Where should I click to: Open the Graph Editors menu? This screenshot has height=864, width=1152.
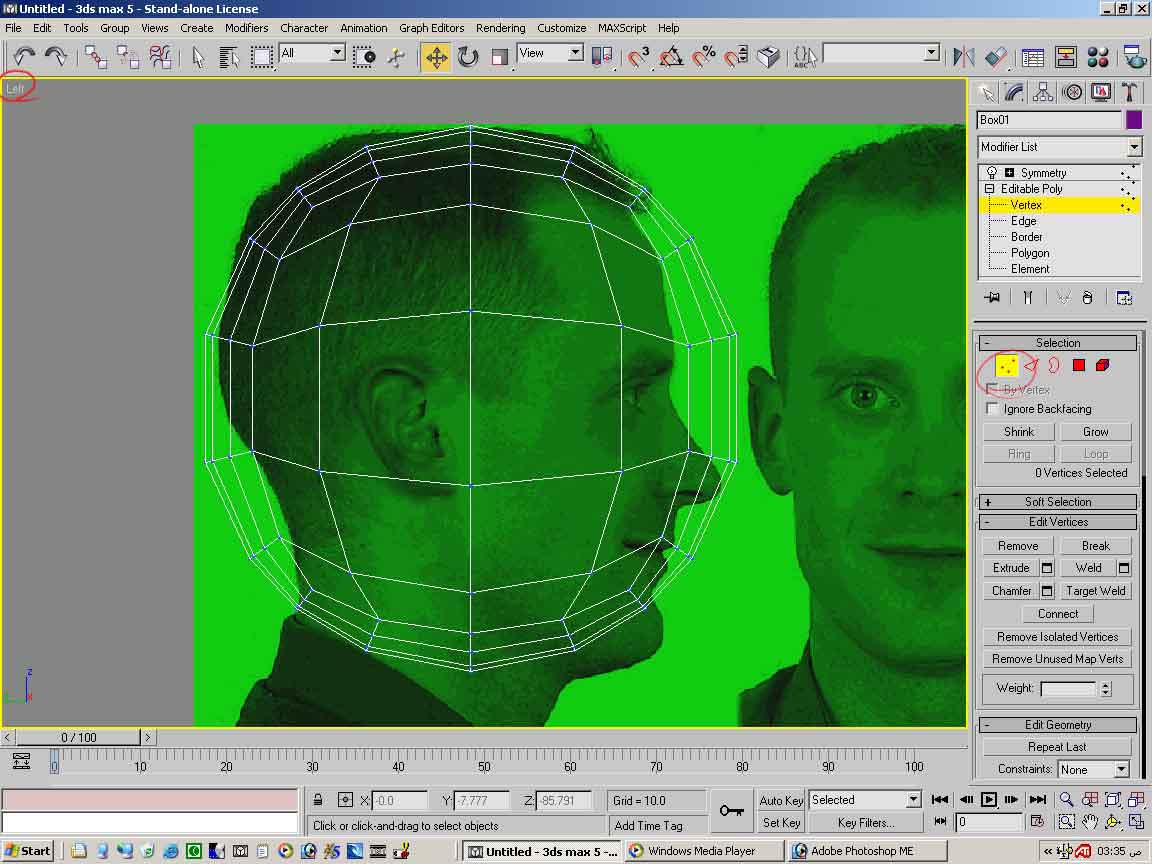(431, 28)
